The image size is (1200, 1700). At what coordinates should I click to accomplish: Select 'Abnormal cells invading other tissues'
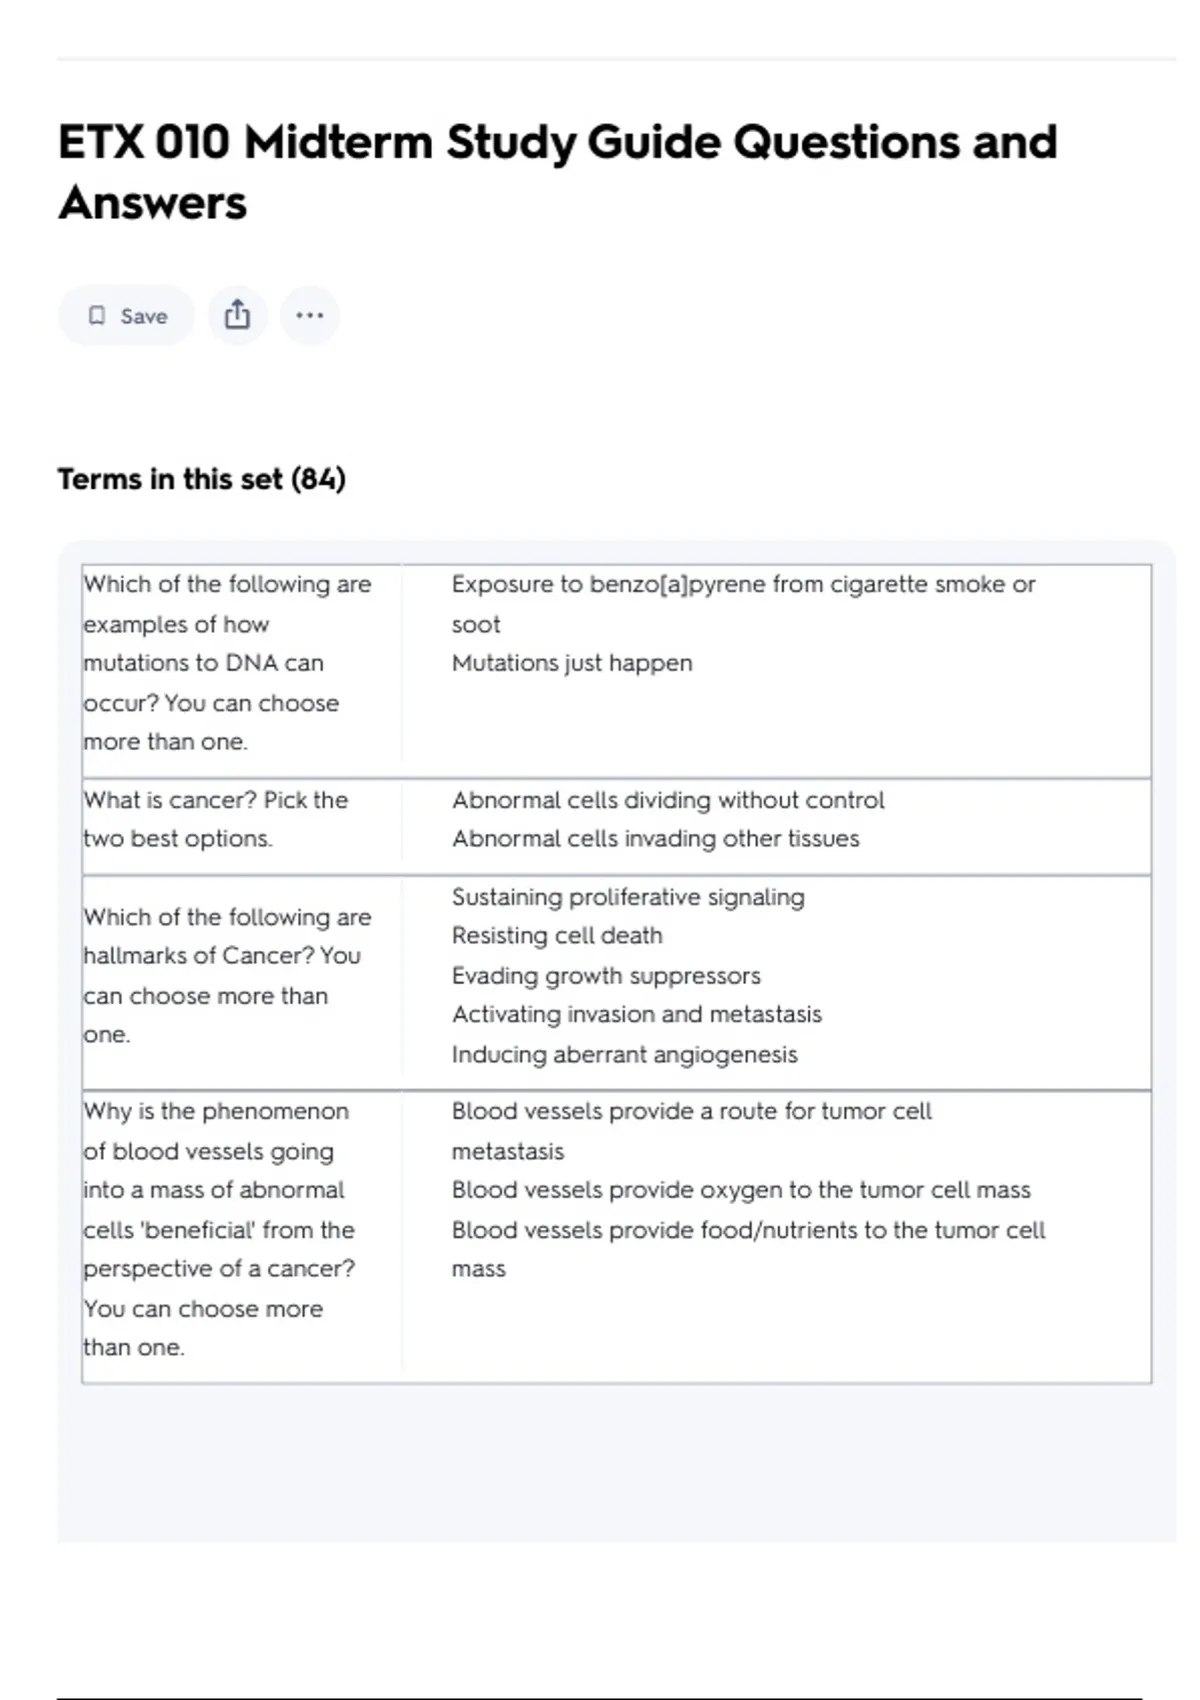click(x=655, y=839)
